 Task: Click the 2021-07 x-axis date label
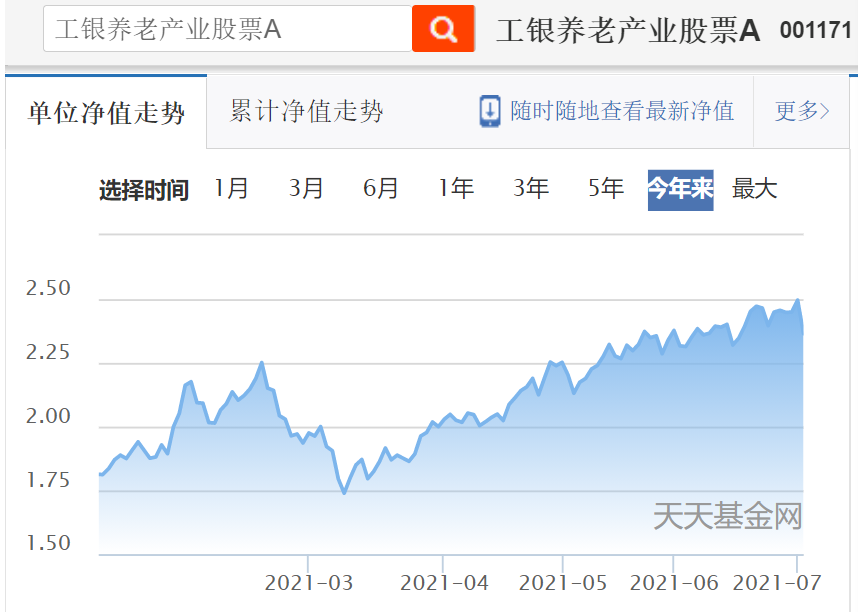pyautogui.click(x=777, y=583)
